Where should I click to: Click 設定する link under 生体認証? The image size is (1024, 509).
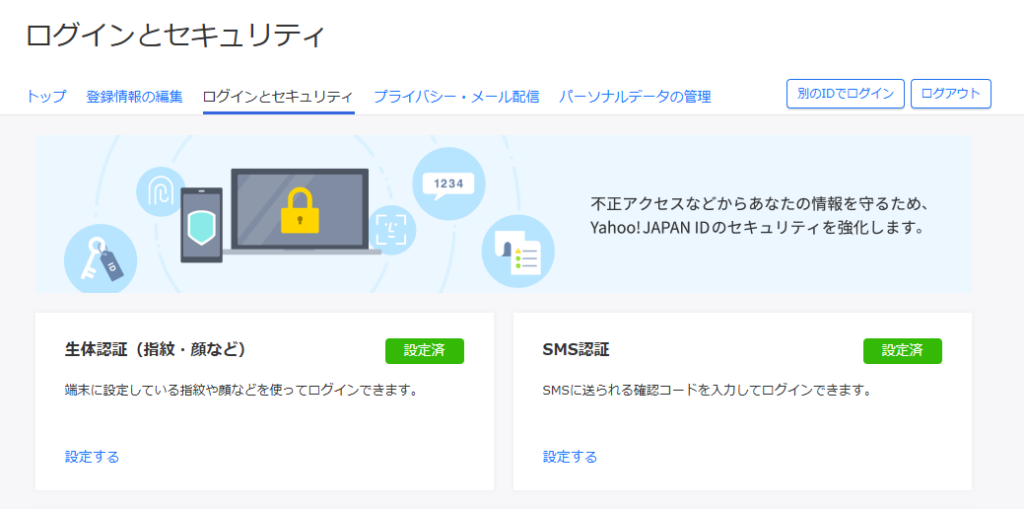click(92, 457)
